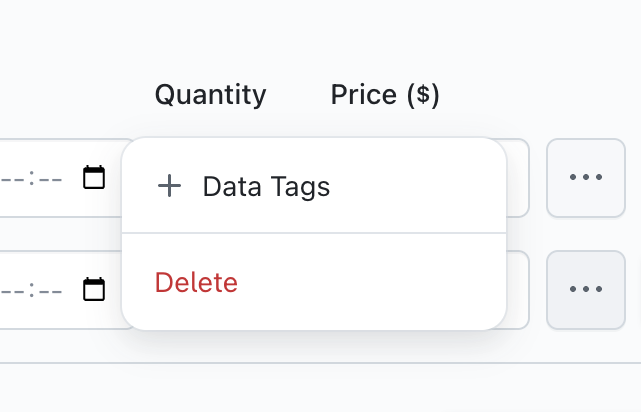This screenshot has height=412, width=641.
Task: Click the plus icon beside Data Tags
Action: pyautogui.click(x=170, y=186)
